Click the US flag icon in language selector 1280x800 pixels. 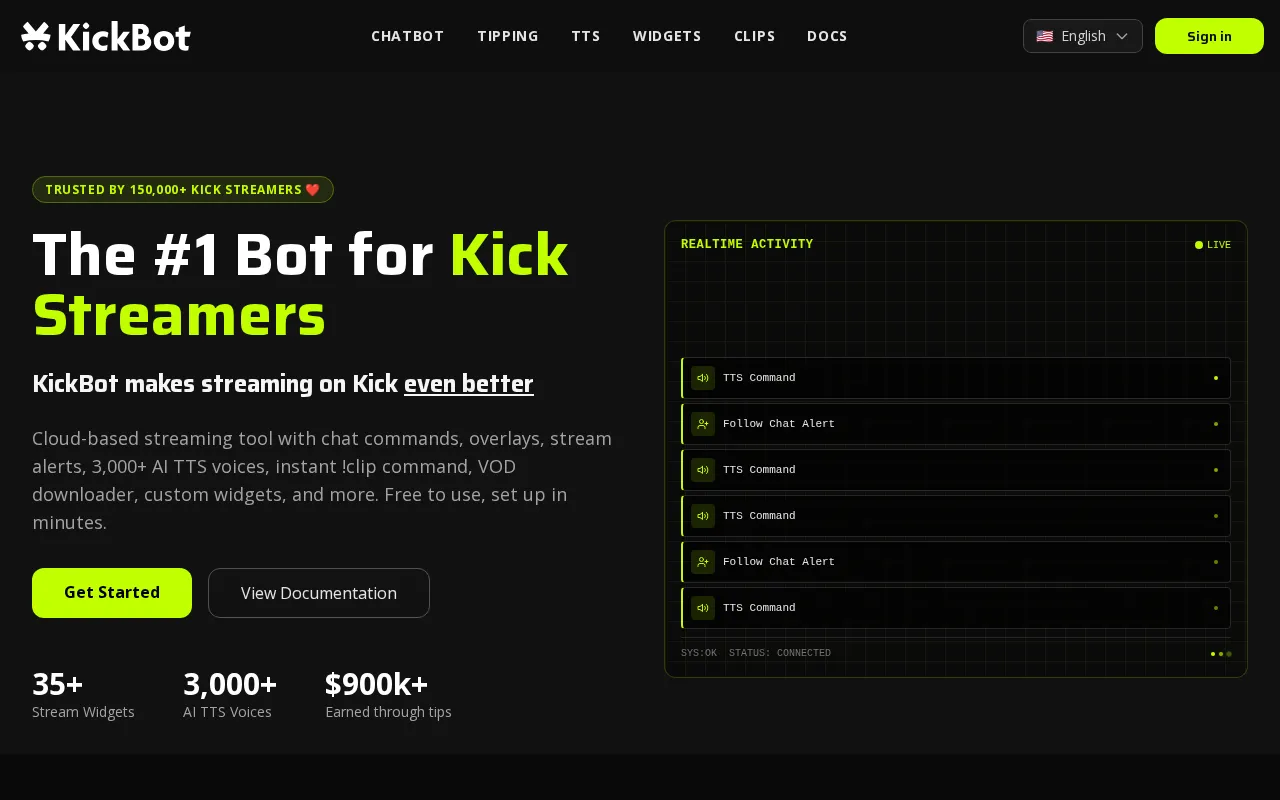pyautogui.click(x=1044, y=36)
